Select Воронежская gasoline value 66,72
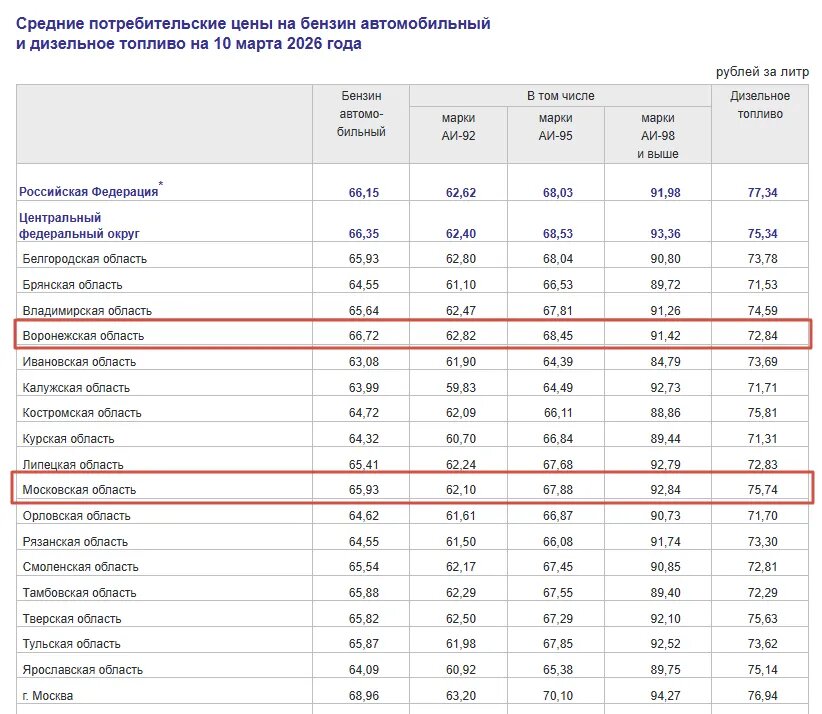The width and height of the screenshot is (822, 714). (x=364, y=336)
